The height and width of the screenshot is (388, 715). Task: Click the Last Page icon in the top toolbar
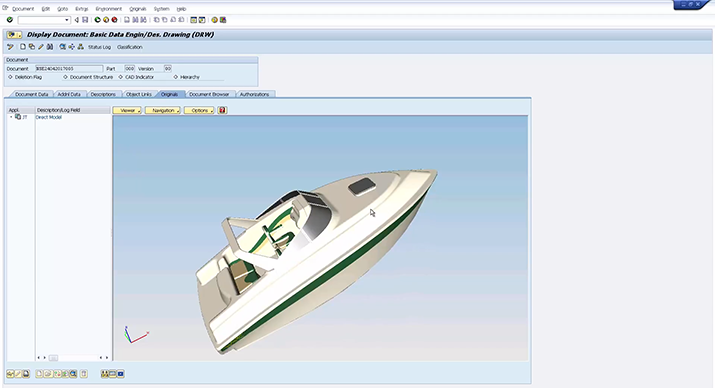click(181, 20)
